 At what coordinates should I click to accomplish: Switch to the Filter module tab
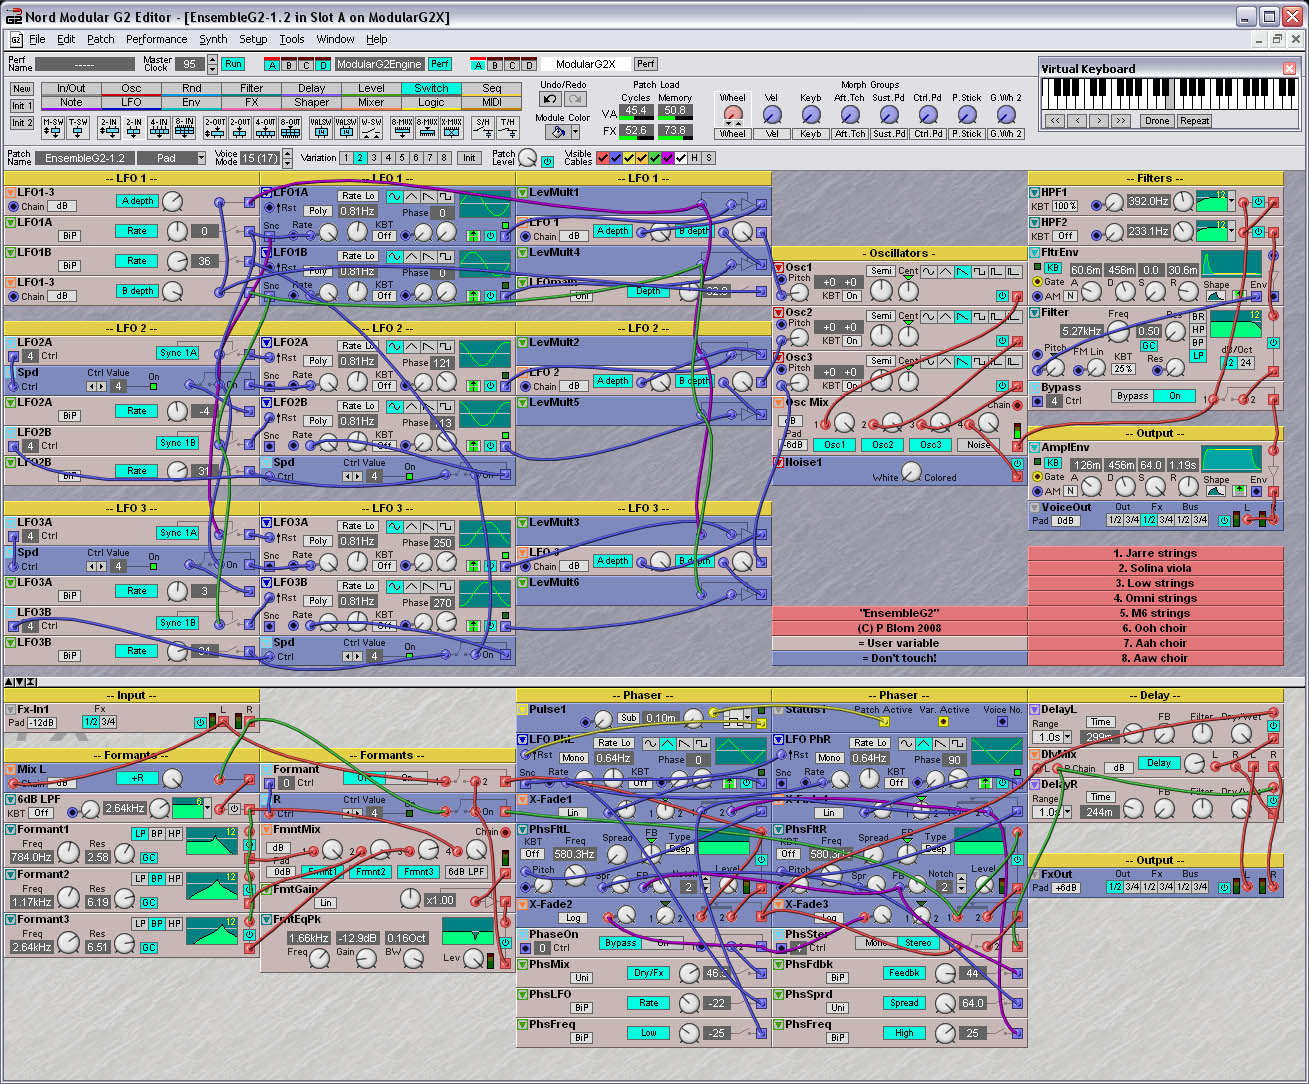pyautogui.click(x=251, y=88)
